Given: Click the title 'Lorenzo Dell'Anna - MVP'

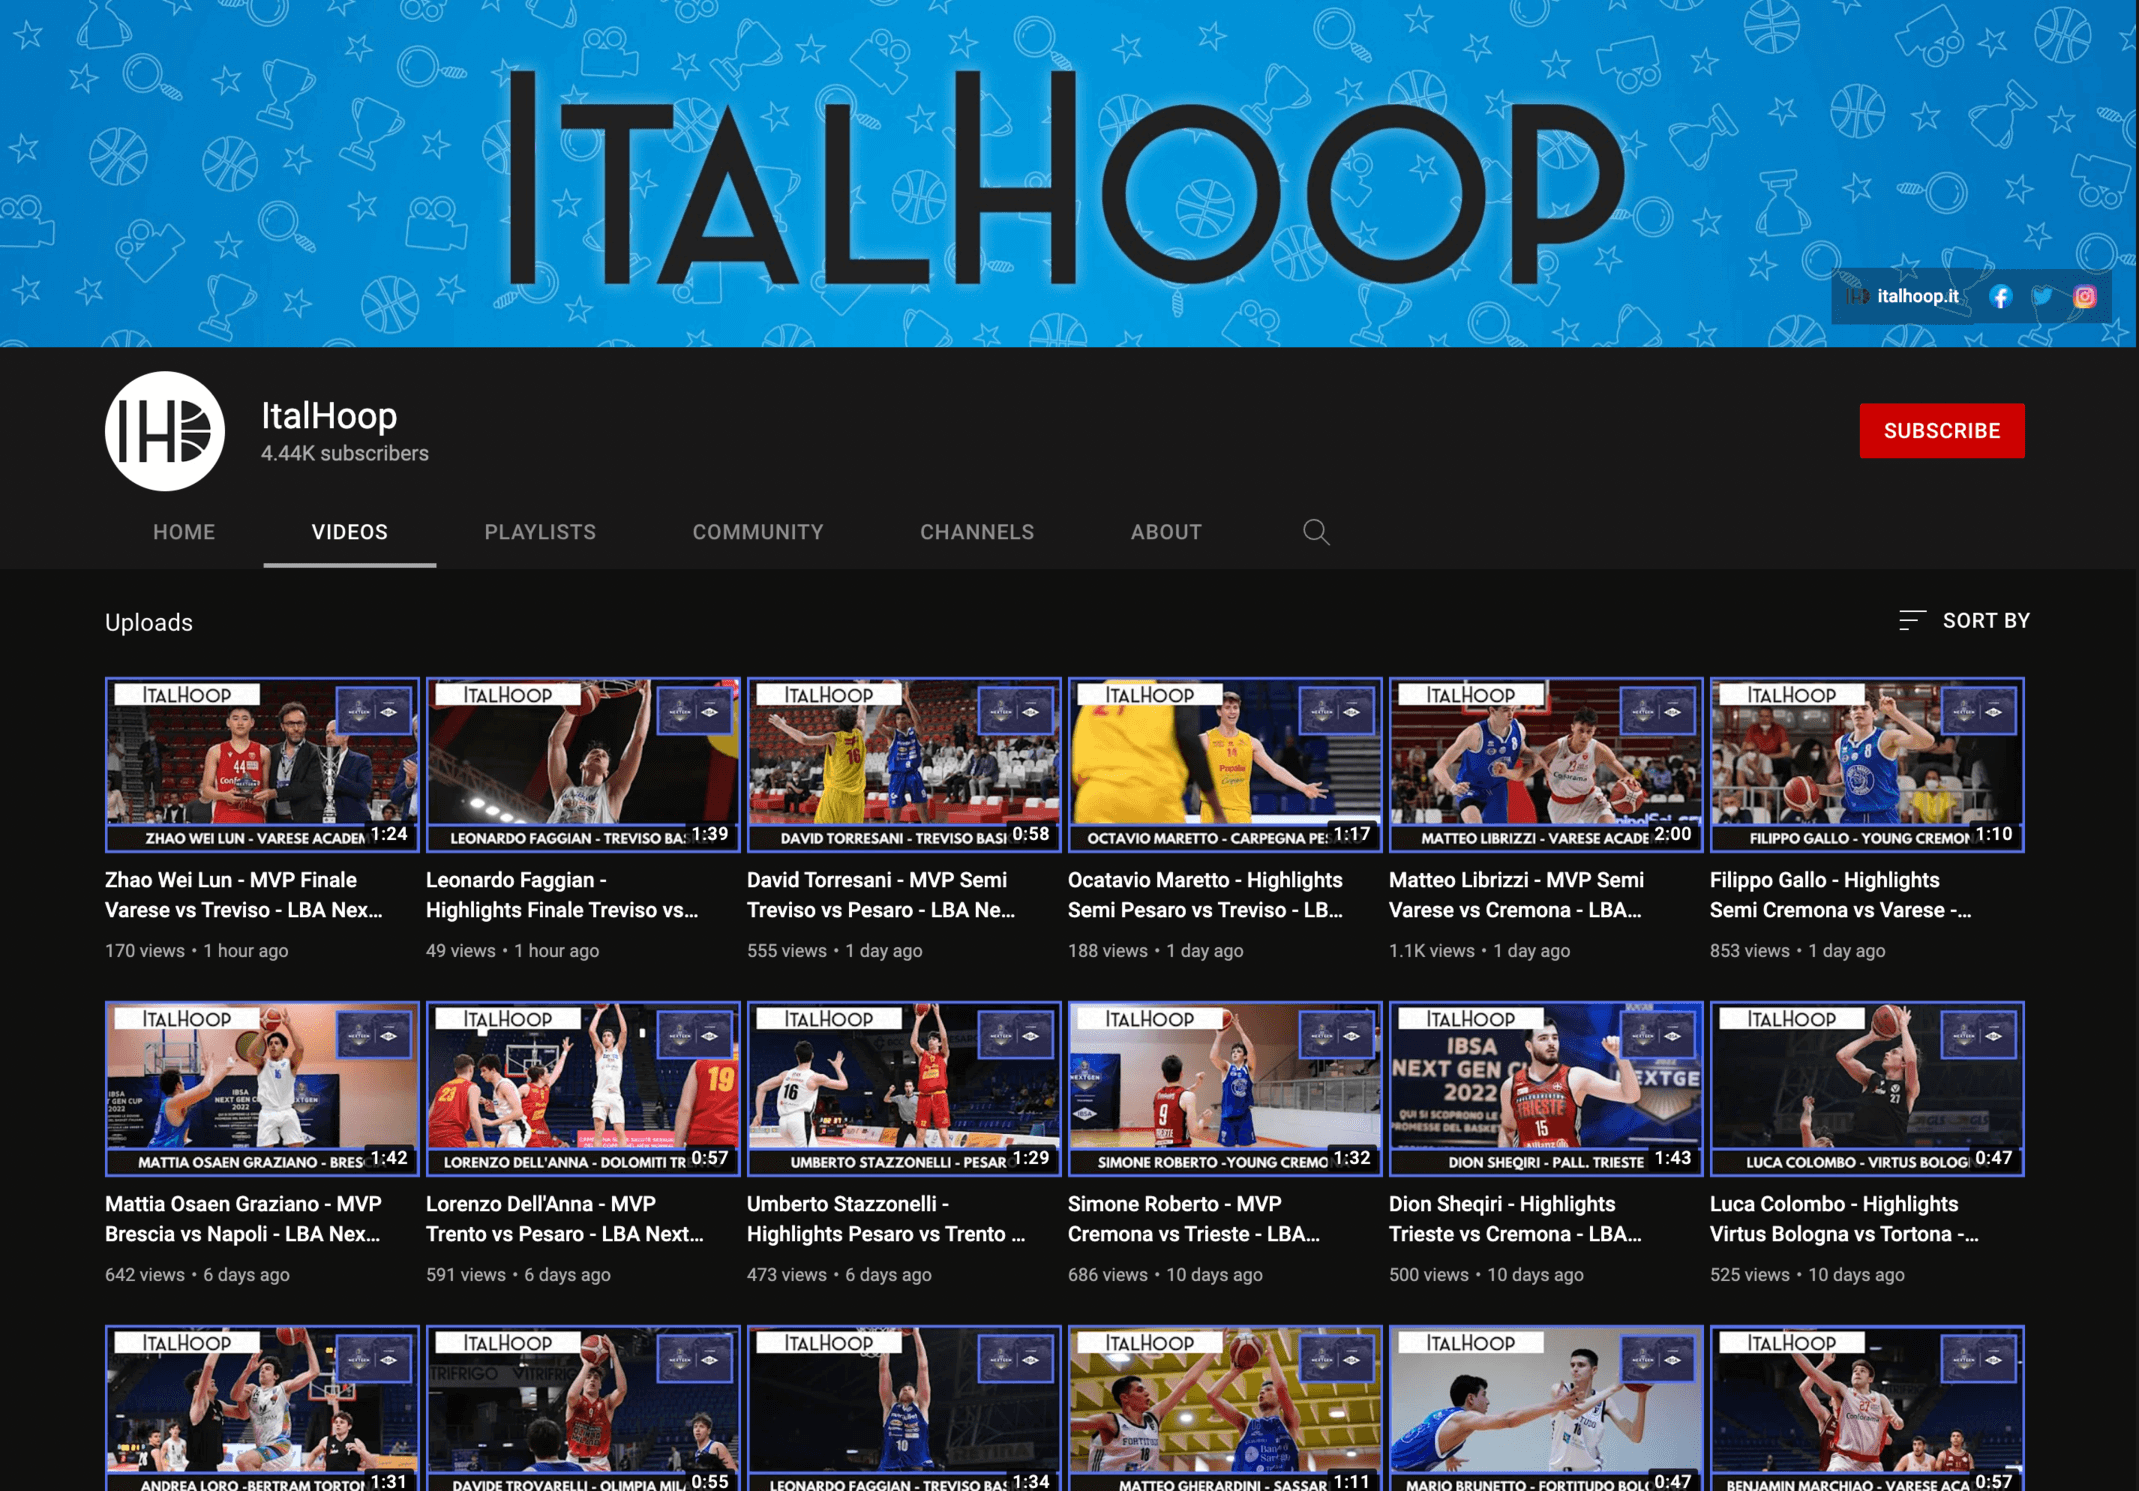Looking at the screenshot, I should pyautogui.click(x=565, y=1219).
